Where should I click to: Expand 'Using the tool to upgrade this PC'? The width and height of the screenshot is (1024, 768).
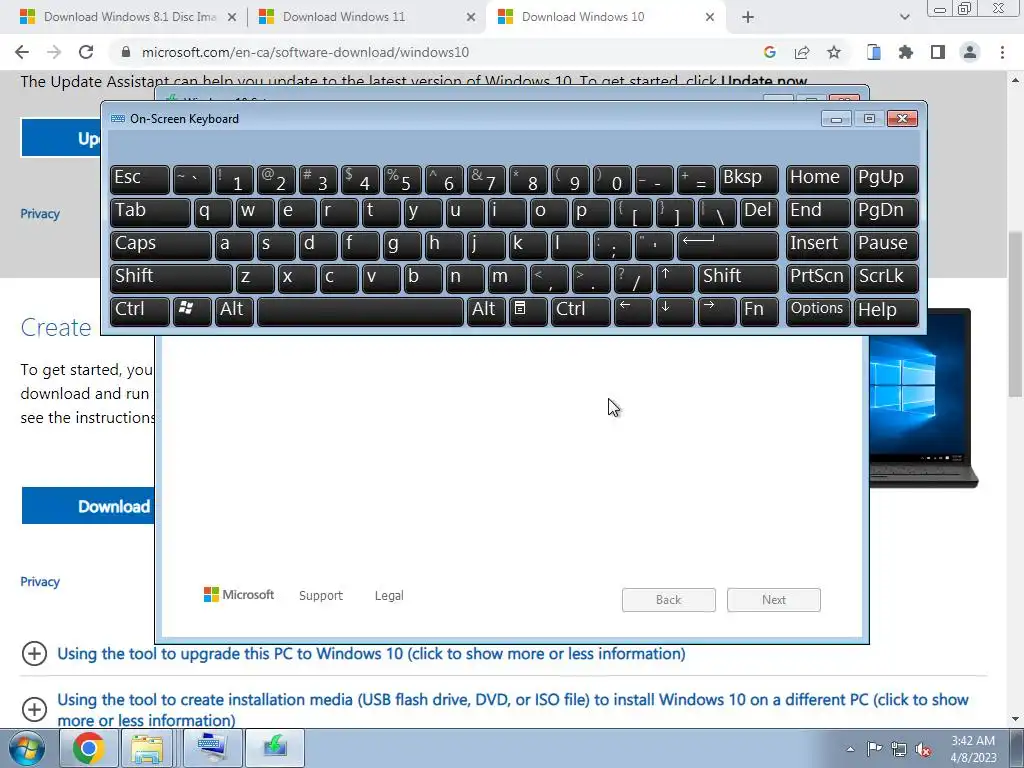coord(371,654)
